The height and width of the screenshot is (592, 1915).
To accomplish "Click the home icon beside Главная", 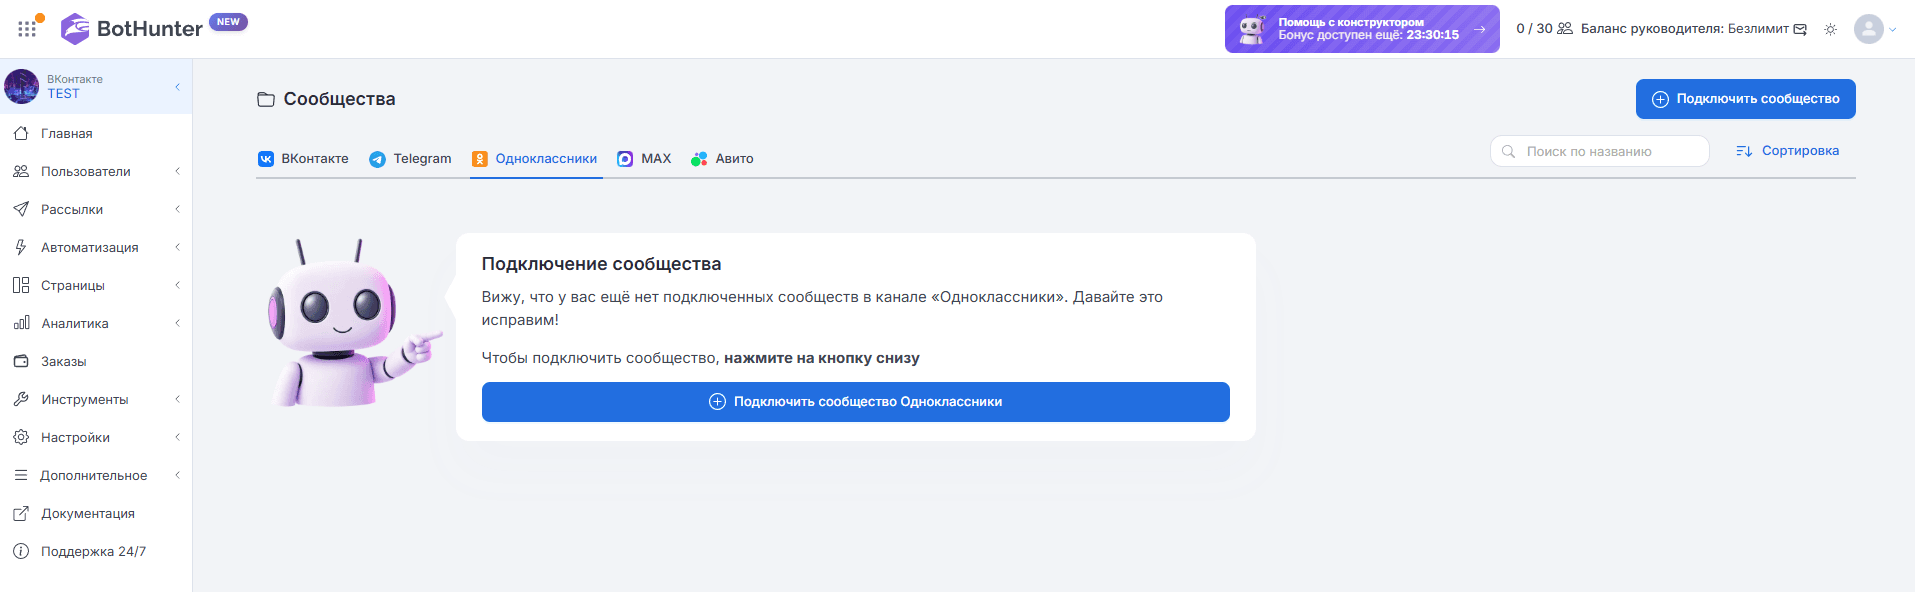I will pos(21,133).
